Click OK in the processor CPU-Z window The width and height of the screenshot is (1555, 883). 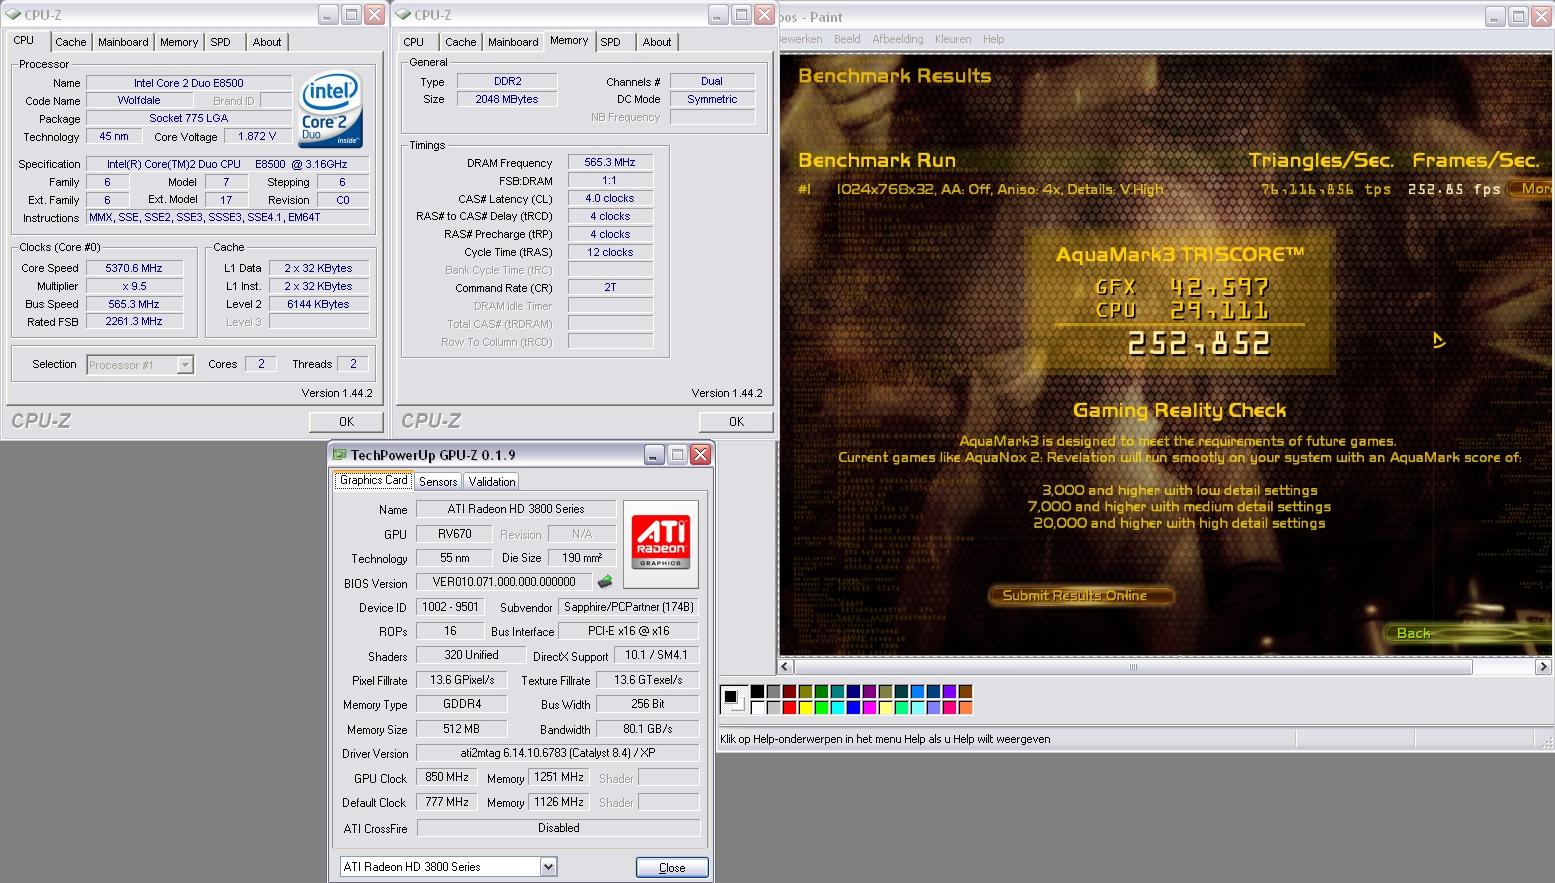(x=346, y=421)
